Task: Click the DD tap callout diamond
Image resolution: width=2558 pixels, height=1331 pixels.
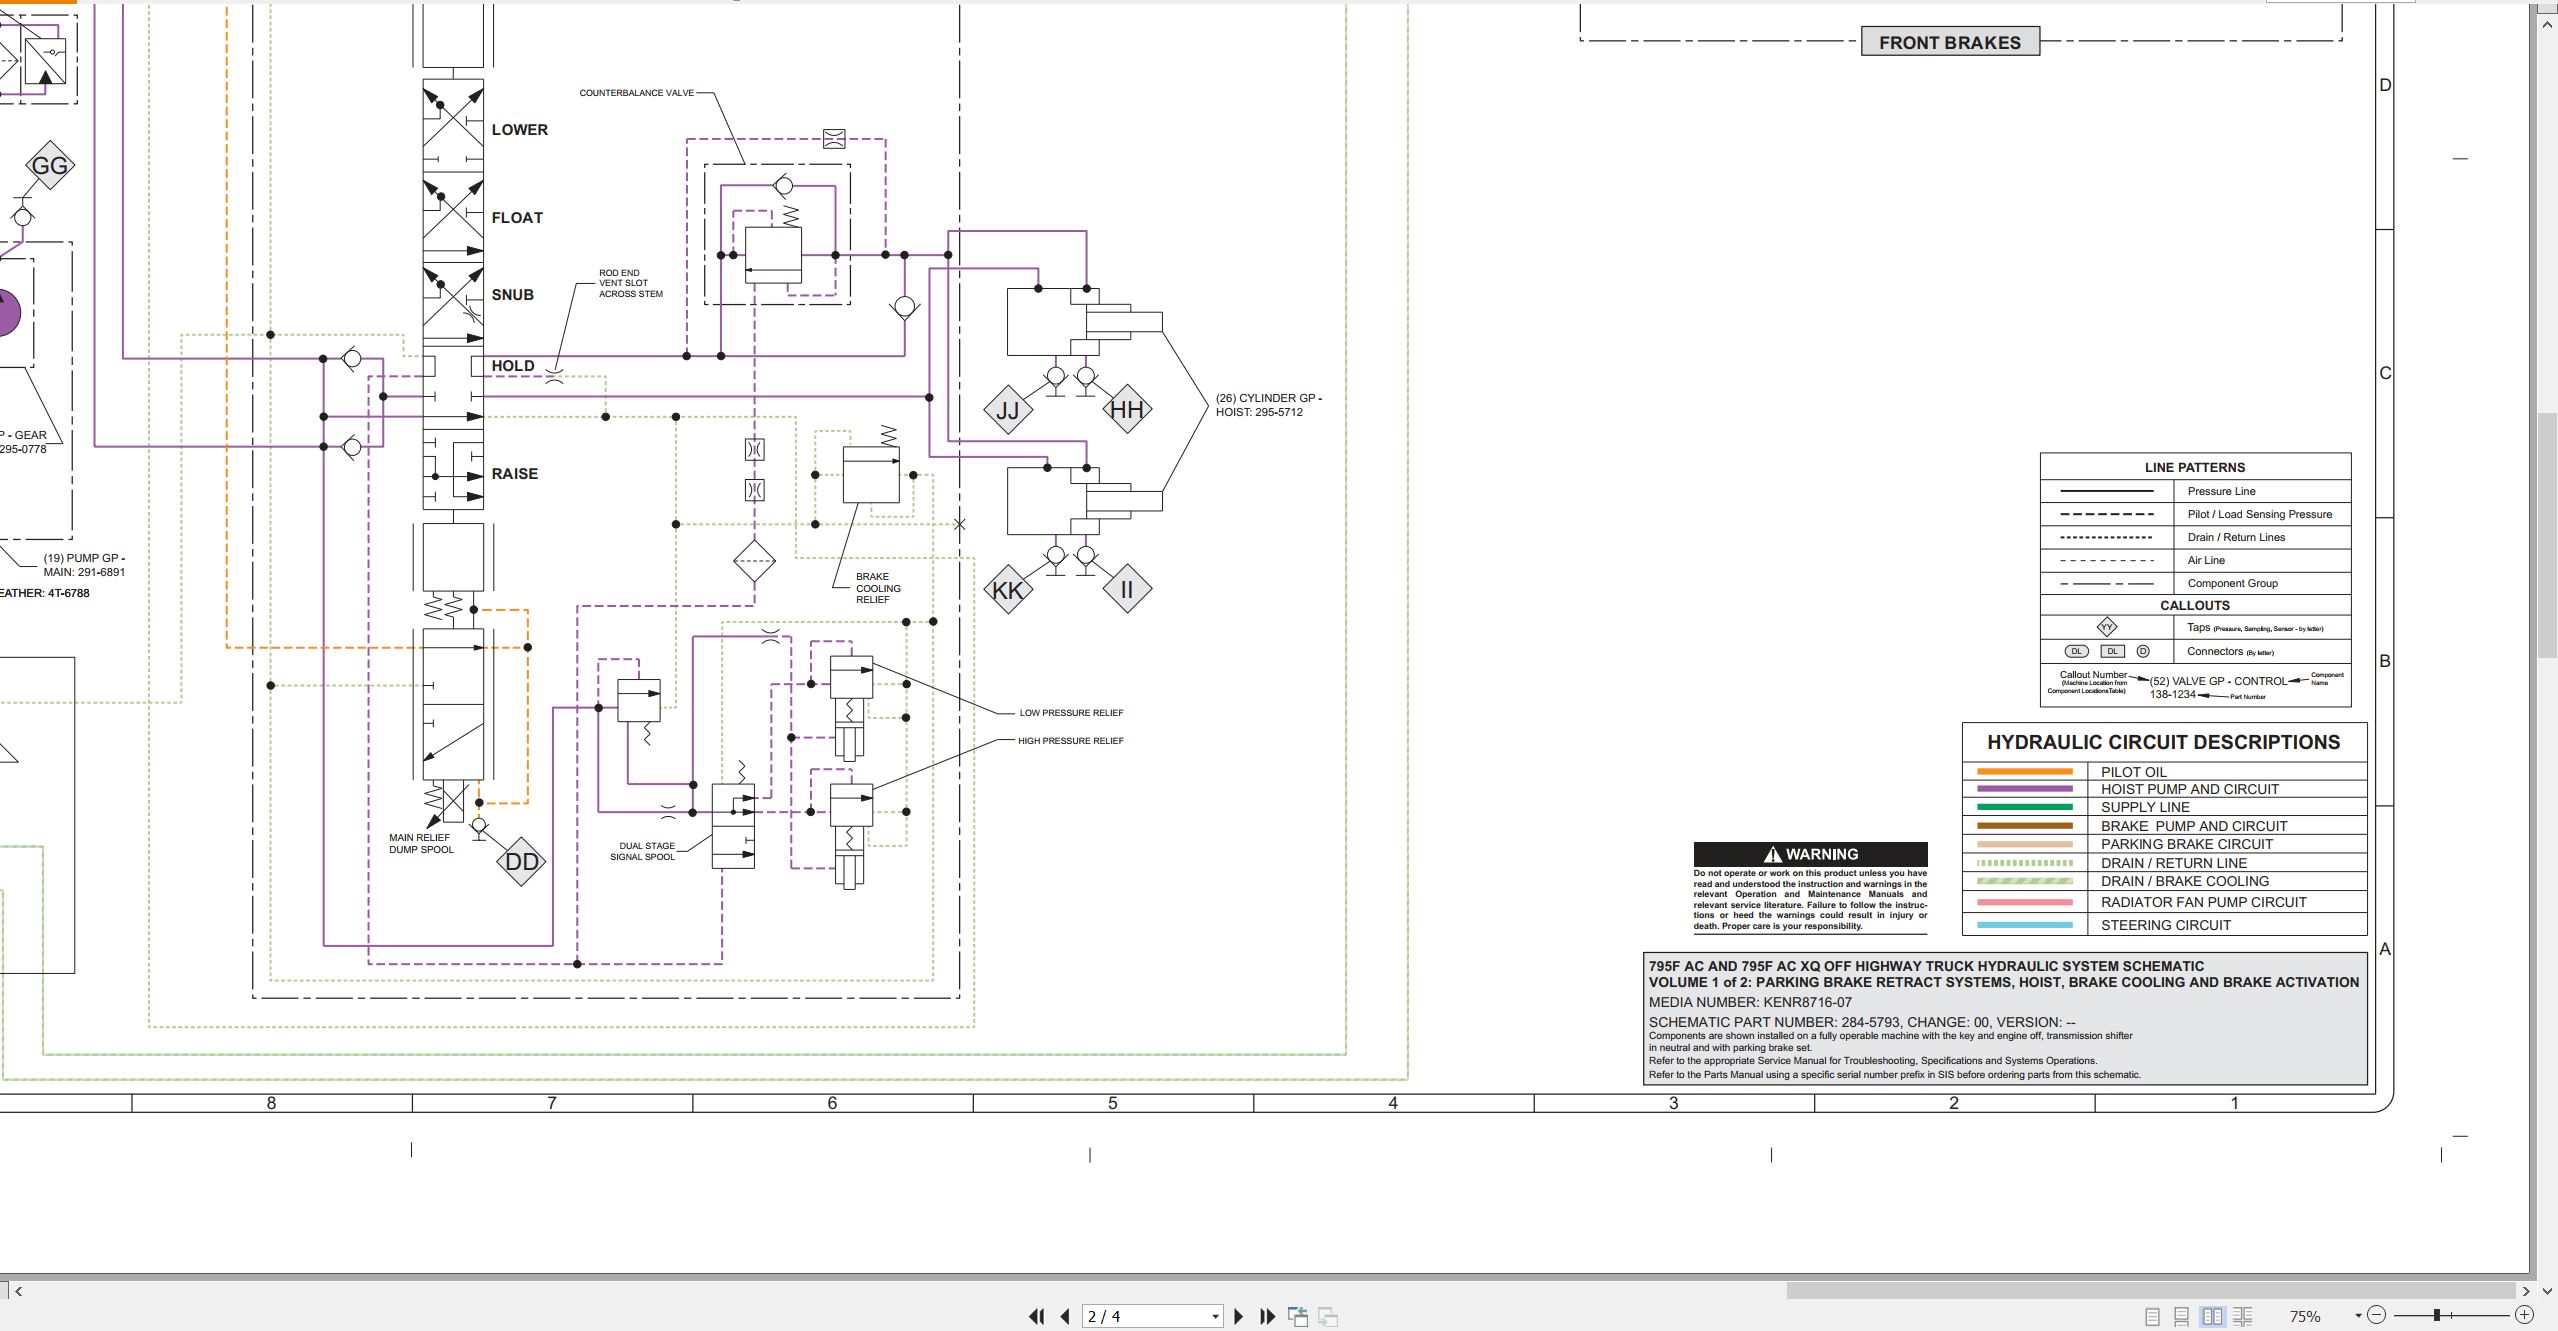Action: [521, 861]
